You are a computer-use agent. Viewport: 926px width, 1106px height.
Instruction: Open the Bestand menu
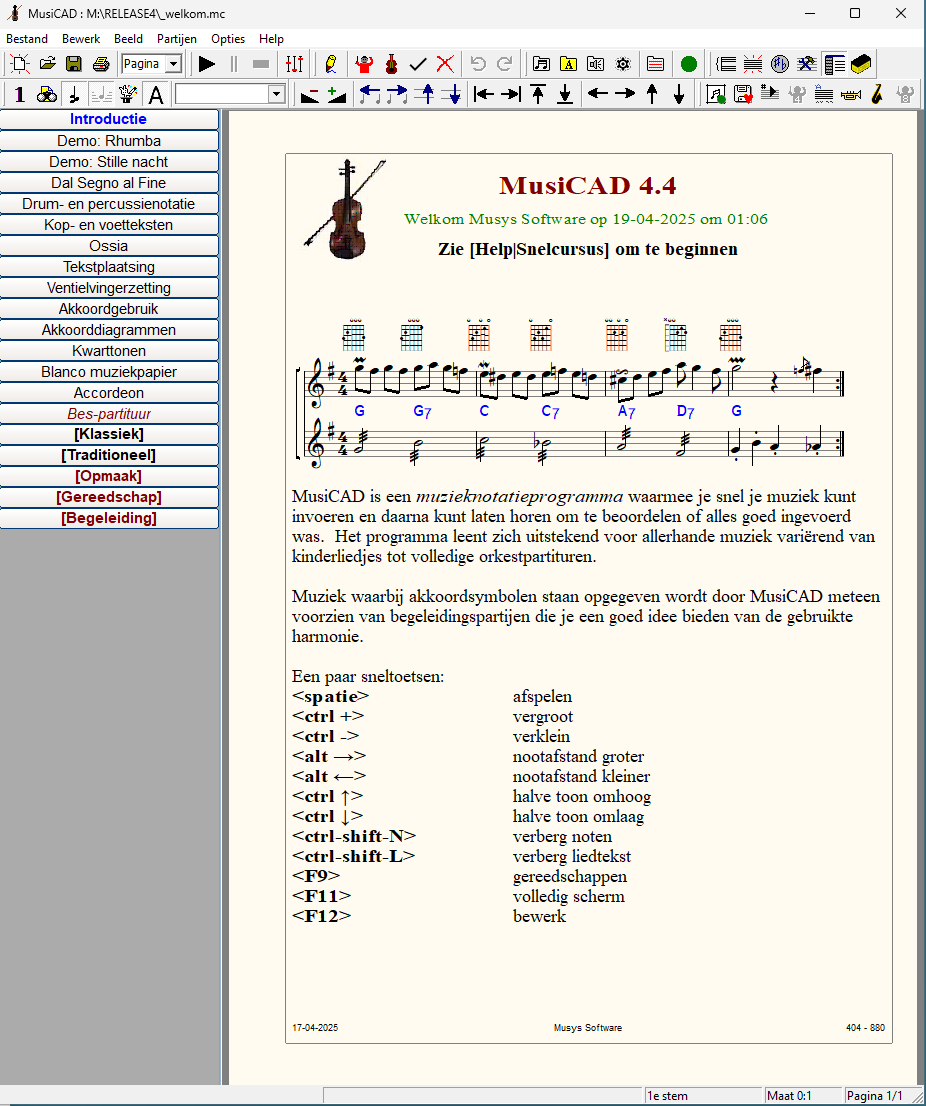27,39
